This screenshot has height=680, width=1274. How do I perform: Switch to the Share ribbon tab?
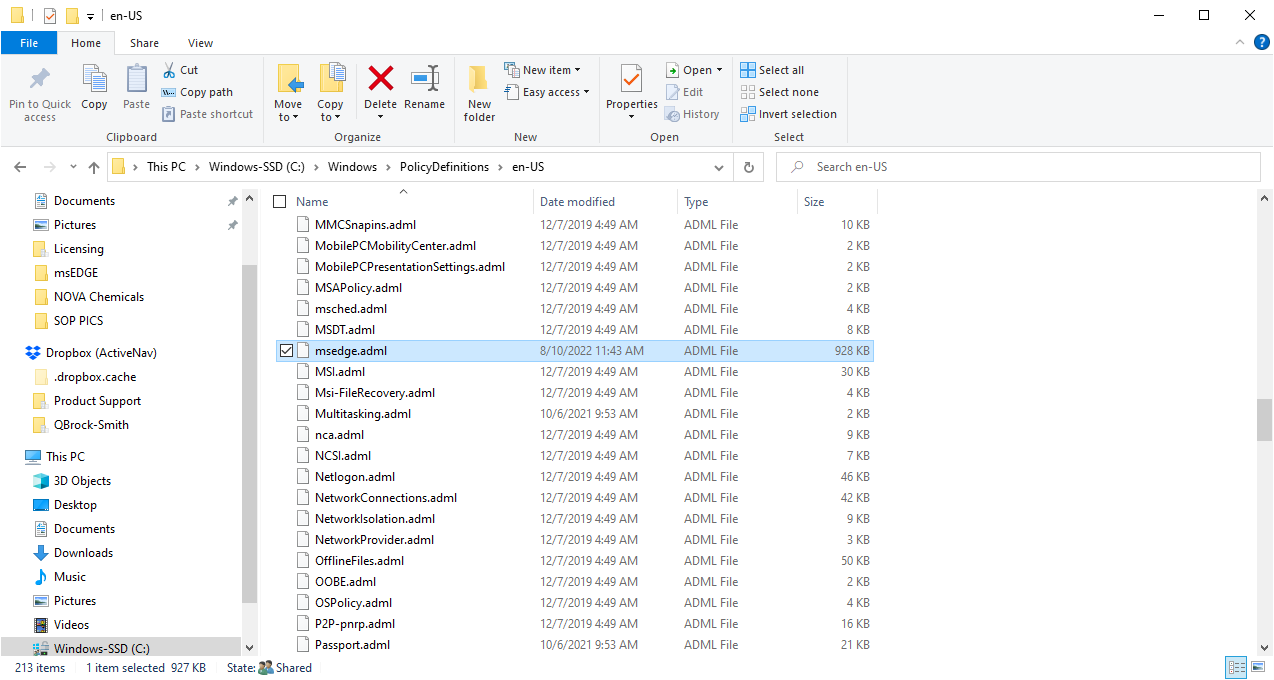[x=144, y=43]
